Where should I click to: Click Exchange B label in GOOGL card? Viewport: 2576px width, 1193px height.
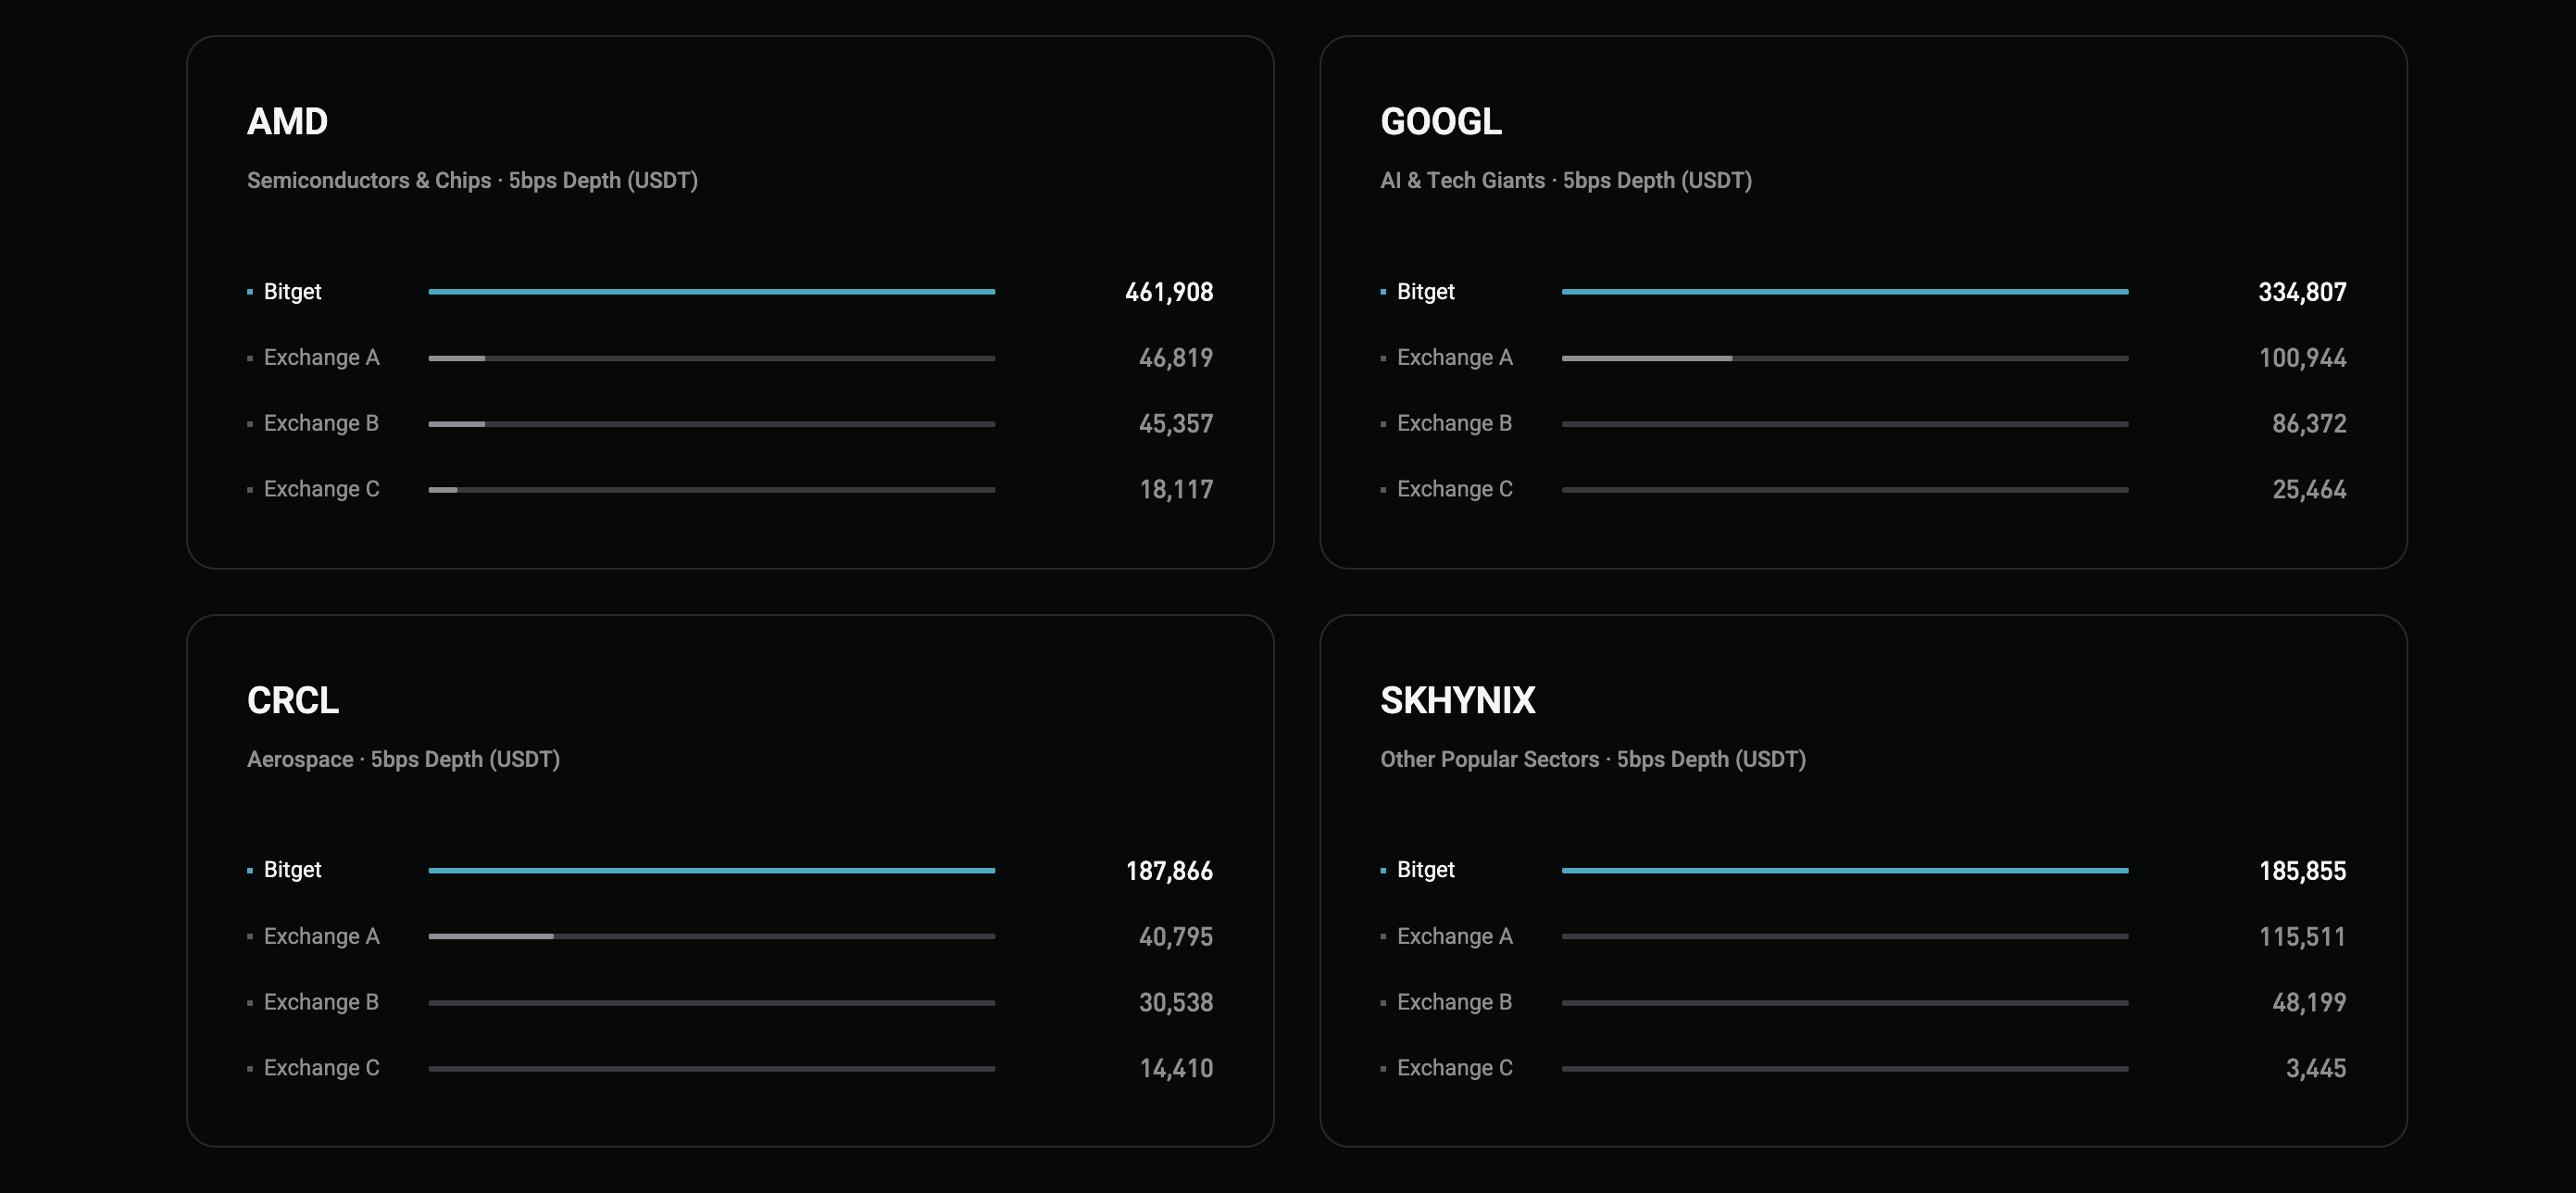1454,423
